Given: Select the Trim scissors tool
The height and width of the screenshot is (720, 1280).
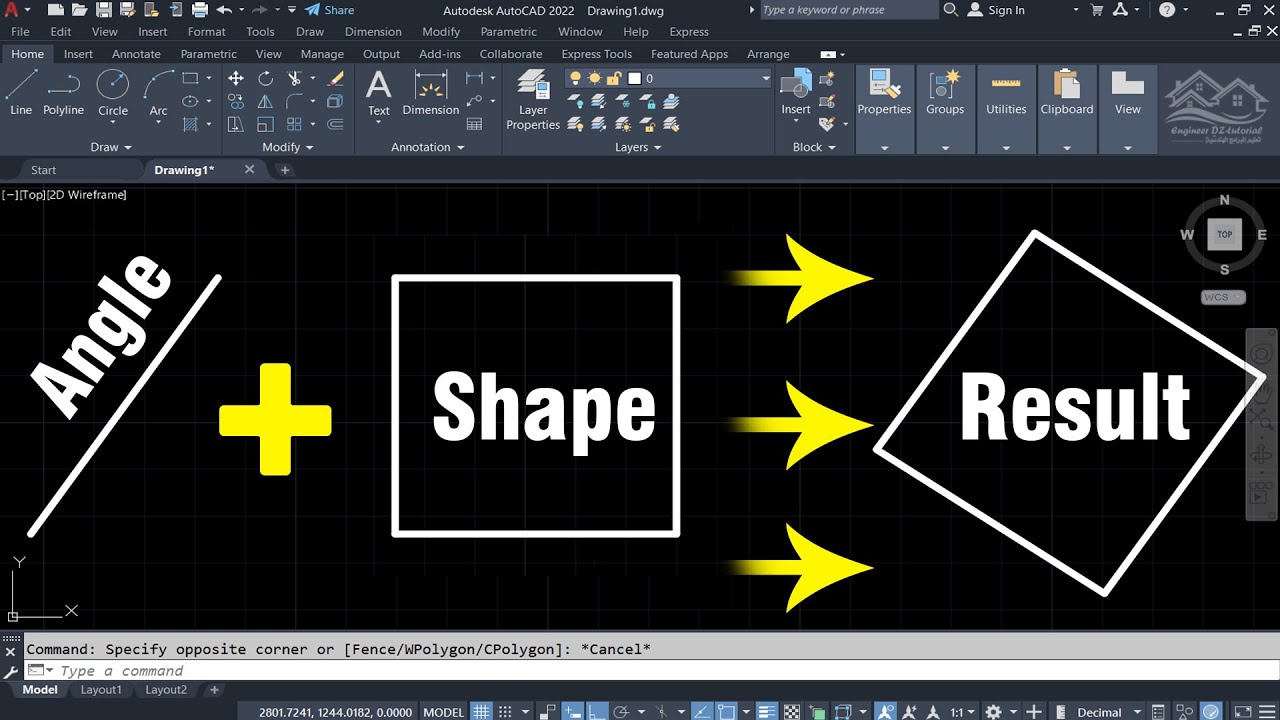Looking at the screenshot, I should 294,78.
